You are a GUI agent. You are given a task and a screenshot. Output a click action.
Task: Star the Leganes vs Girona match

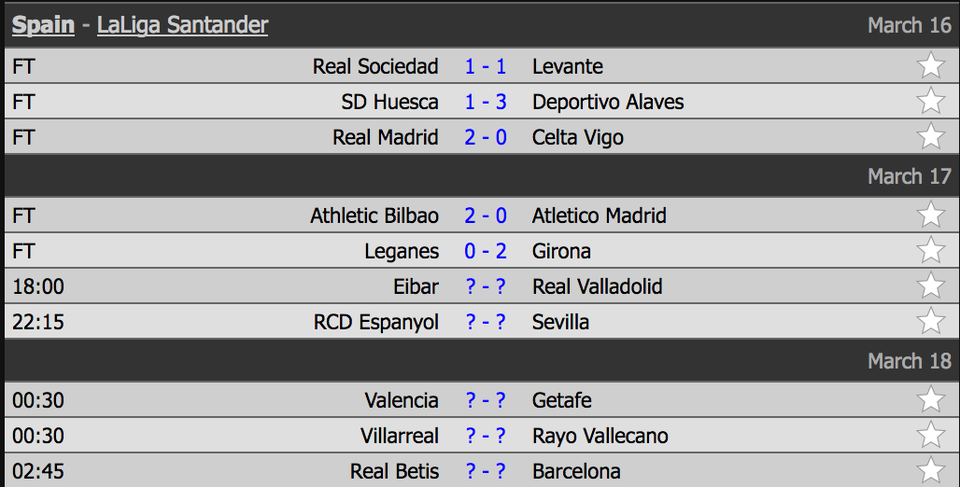(x=931, y=251)
